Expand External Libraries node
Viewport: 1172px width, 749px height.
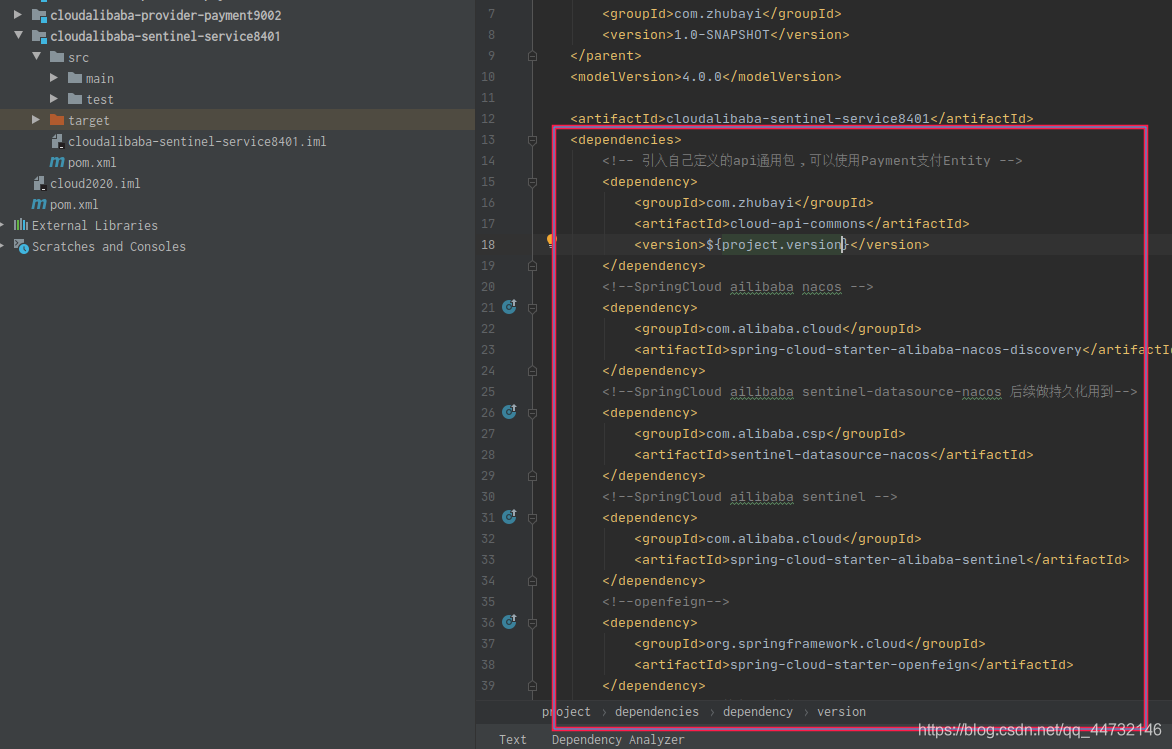point(3,224)
